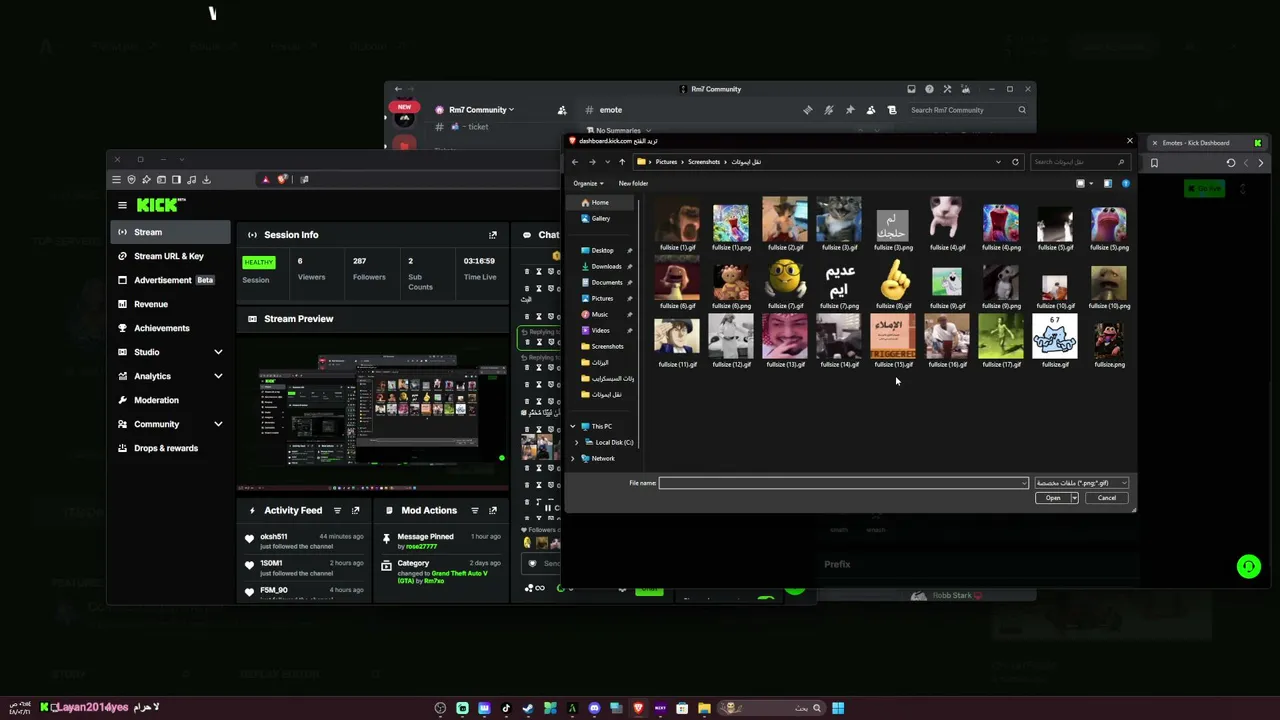Select the fullsize.png thumbnail
The width and height of the screenshot is (1280, 720).
click(x=1109, y=344)
